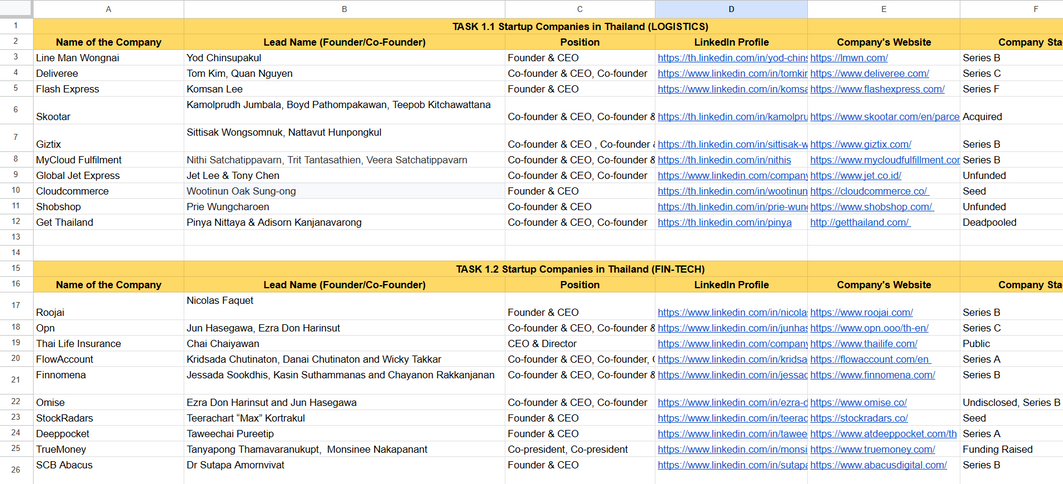Open the shobshop.com website link
This screenshot has height=484, width=1063.
pyautogui.click(x=872, y=207)
